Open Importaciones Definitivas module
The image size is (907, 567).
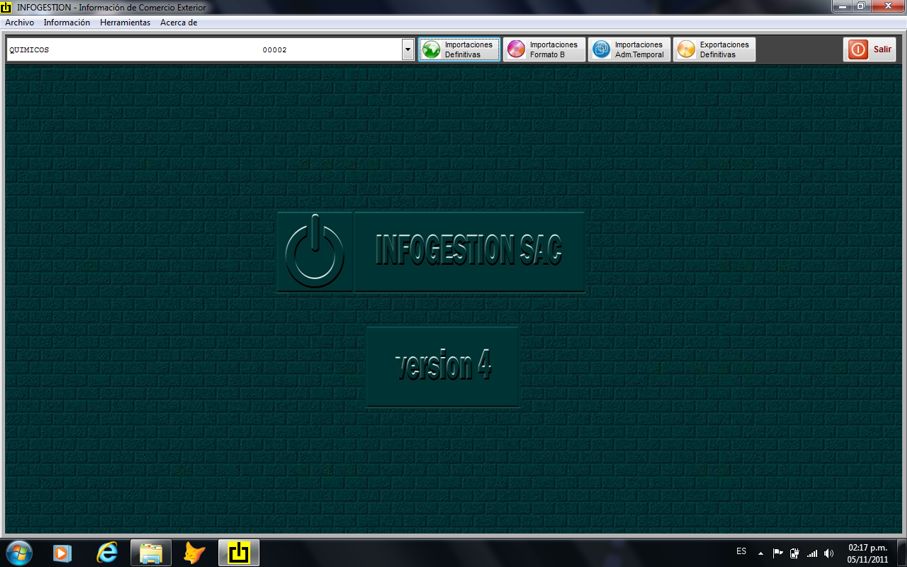pos(459,50)
